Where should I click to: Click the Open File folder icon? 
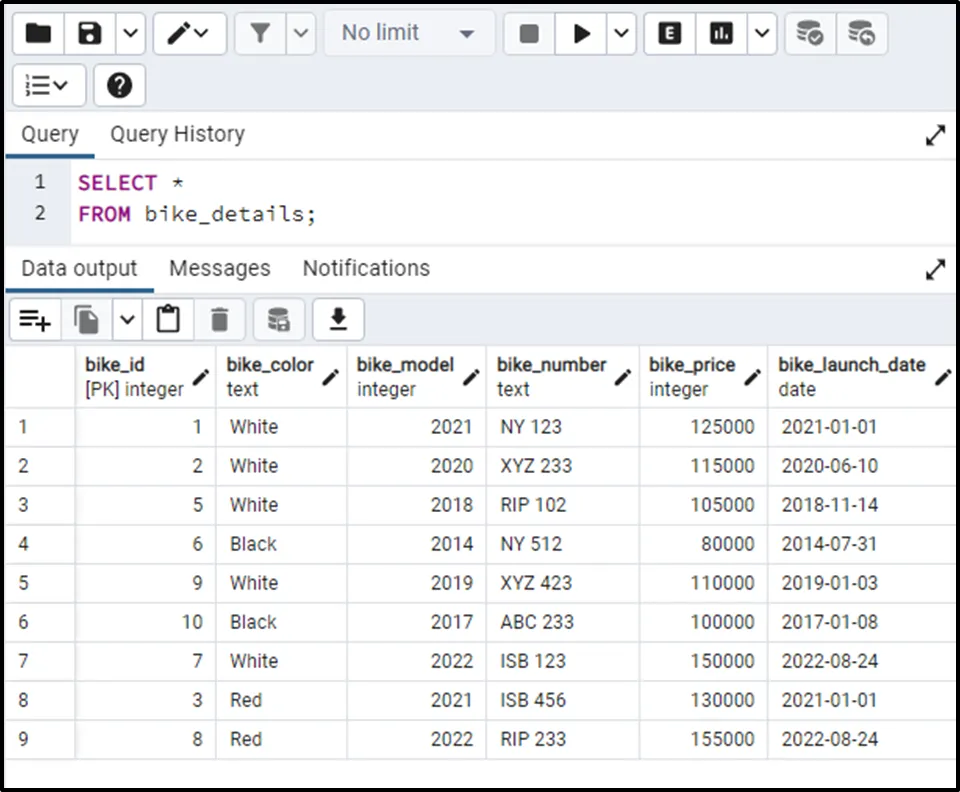coord(38,34)
